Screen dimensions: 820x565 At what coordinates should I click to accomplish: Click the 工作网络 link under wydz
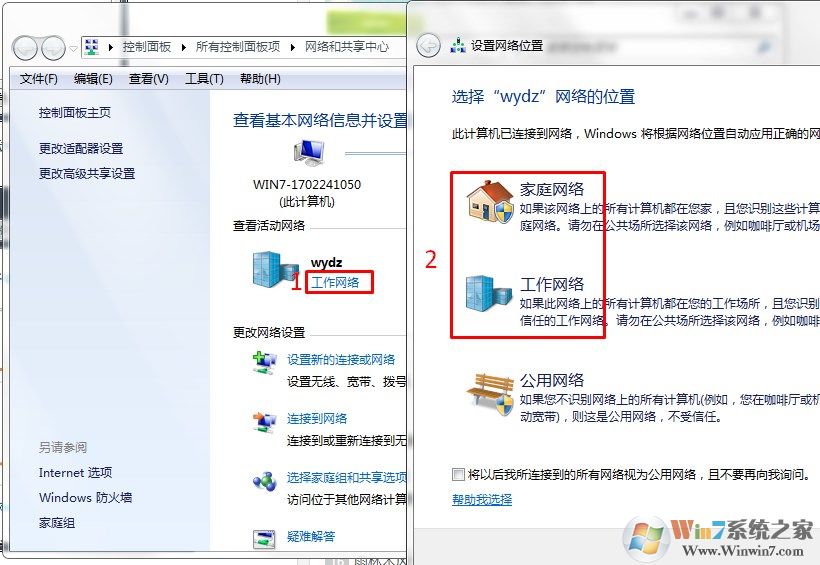pos(335,282)
